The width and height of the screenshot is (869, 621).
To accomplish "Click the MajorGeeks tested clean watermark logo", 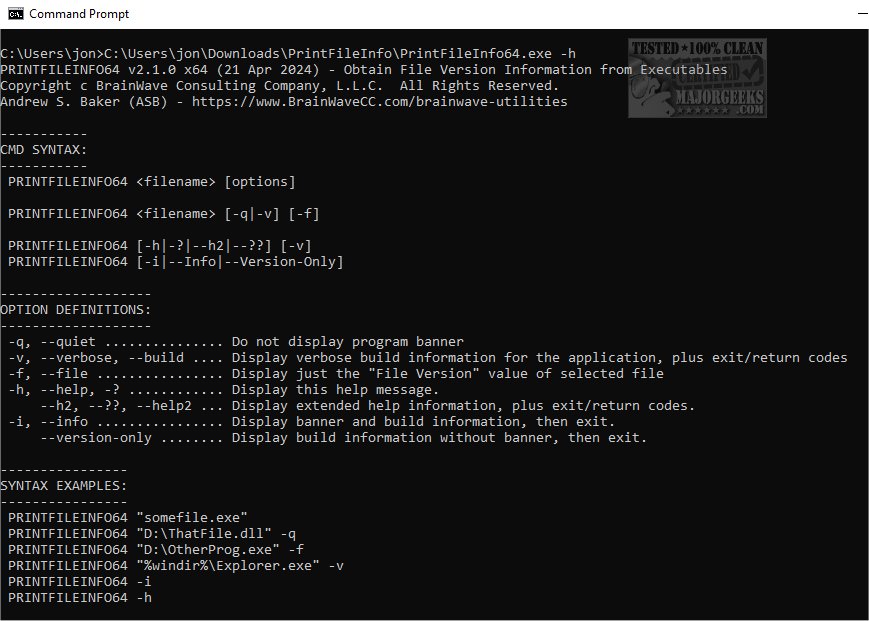I will (696, 78).
